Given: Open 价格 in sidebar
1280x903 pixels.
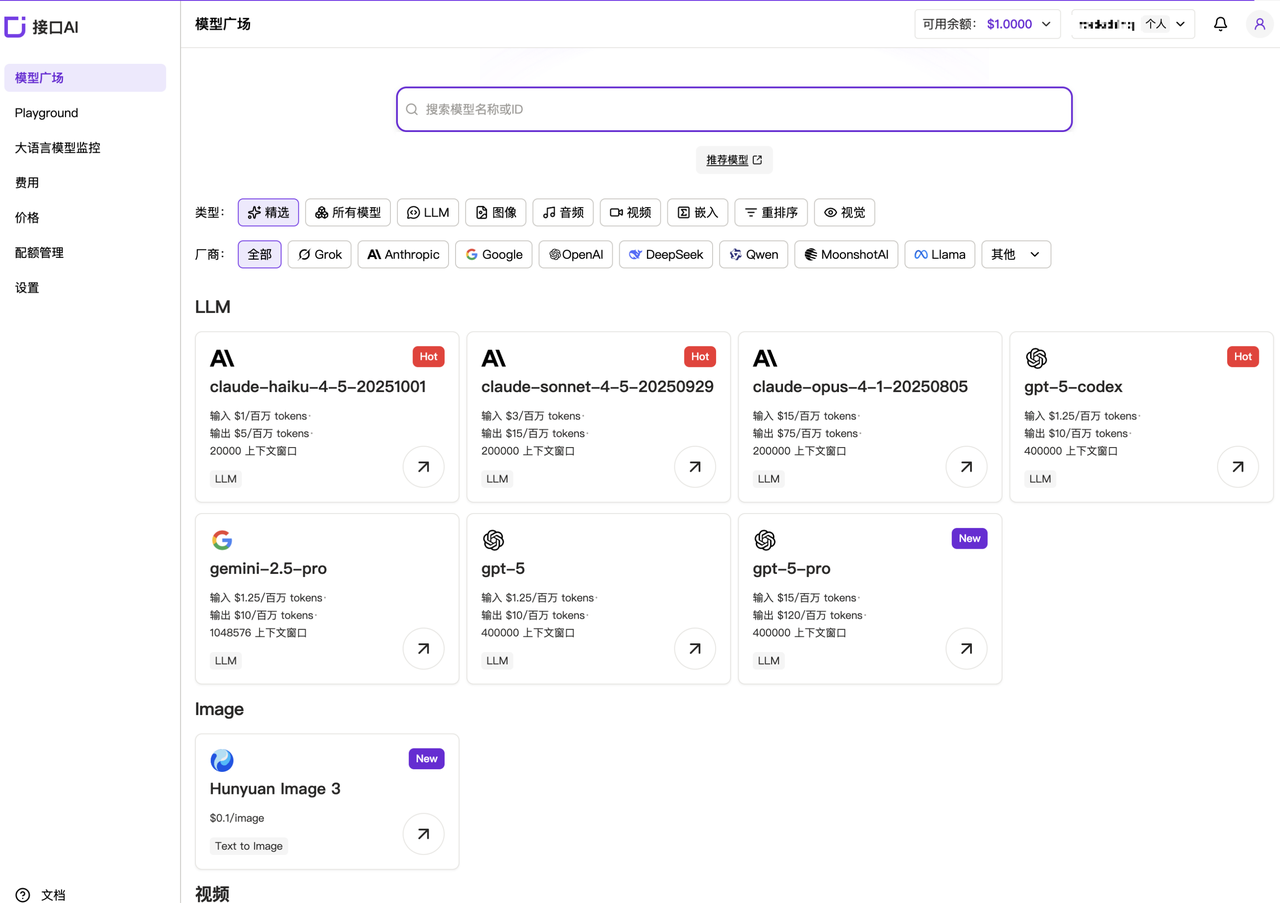Looking at the screenshot, I should coord(85,218).
